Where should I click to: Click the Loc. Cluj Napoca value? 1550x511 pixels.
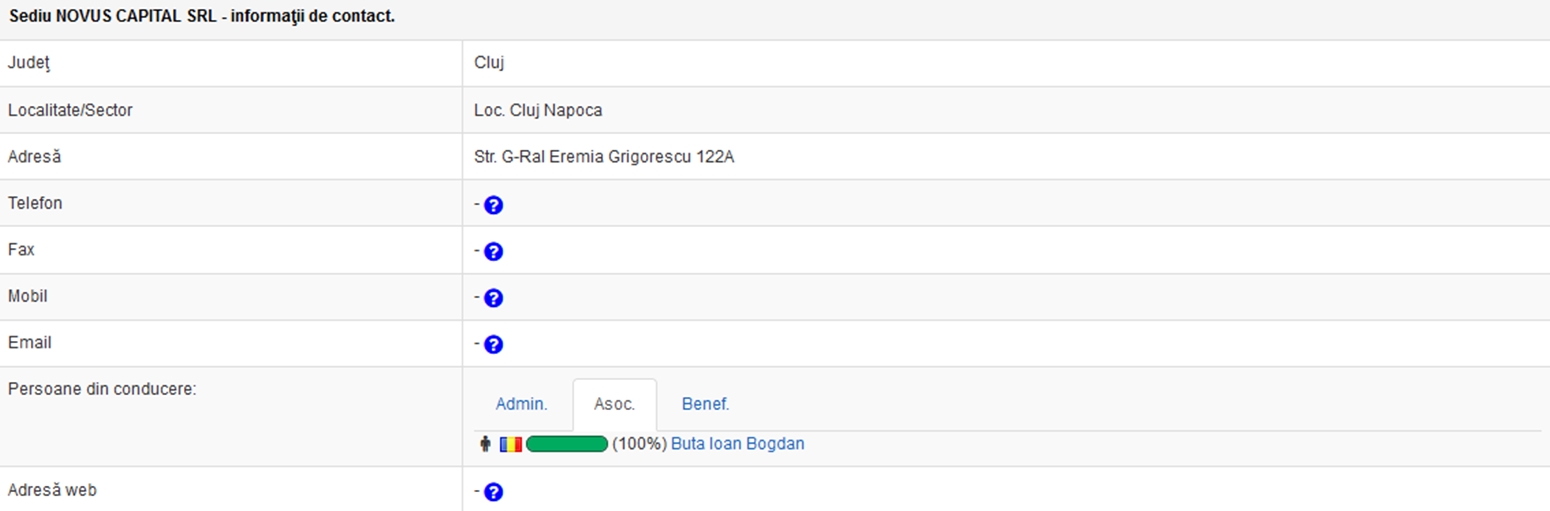(x=538, y=110)
